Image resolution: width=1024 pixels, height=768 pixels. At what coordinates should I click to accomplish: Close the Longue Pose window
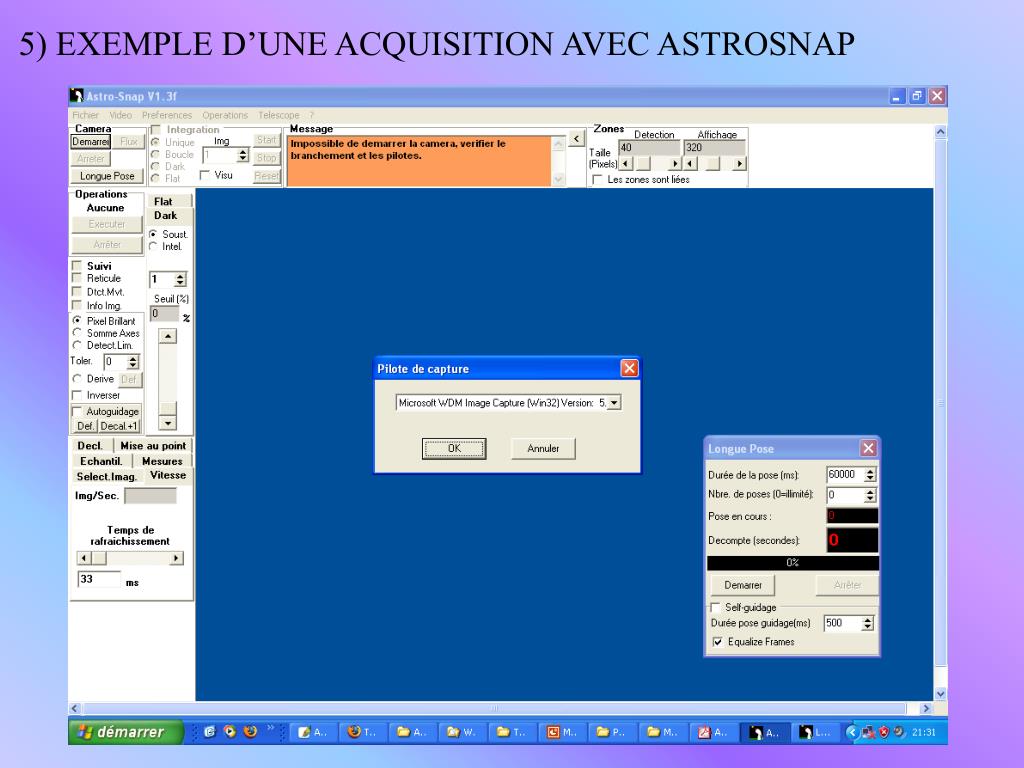868,449
